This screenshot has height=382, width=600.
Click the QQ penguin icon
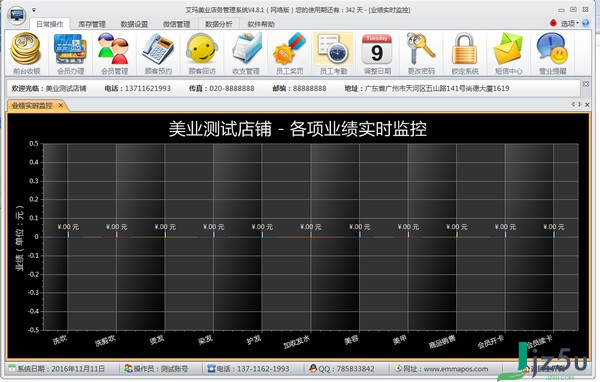313,368
